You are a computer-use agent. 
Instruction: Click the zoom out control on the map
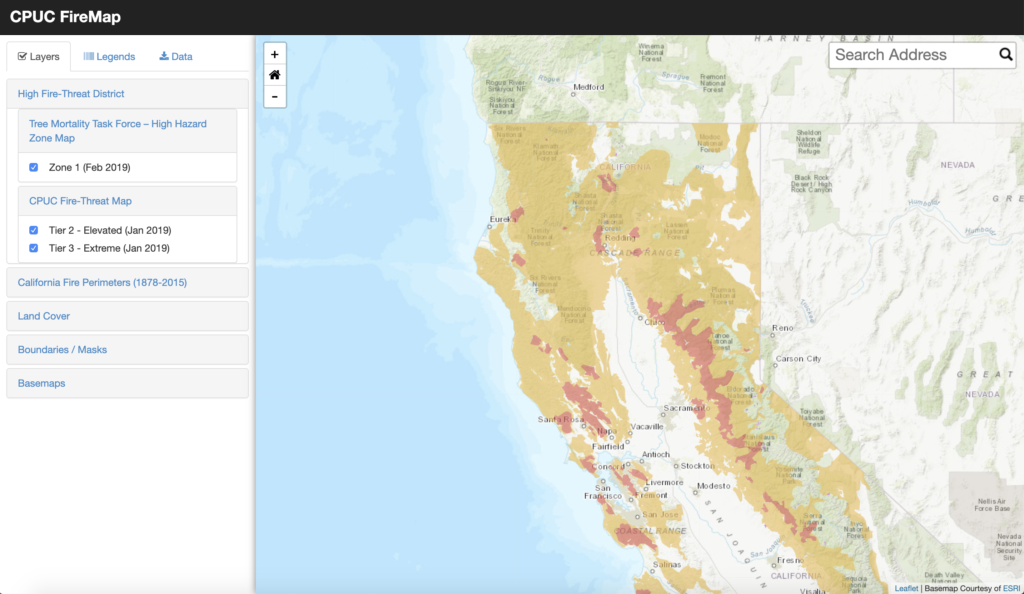click(274, 97)
